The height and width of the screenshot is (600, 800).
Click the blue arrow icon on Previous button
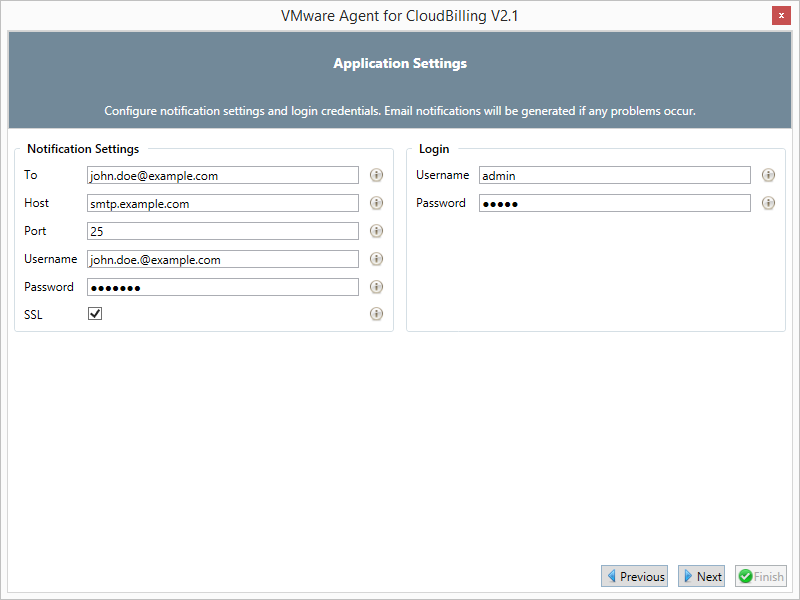point(613,576)
